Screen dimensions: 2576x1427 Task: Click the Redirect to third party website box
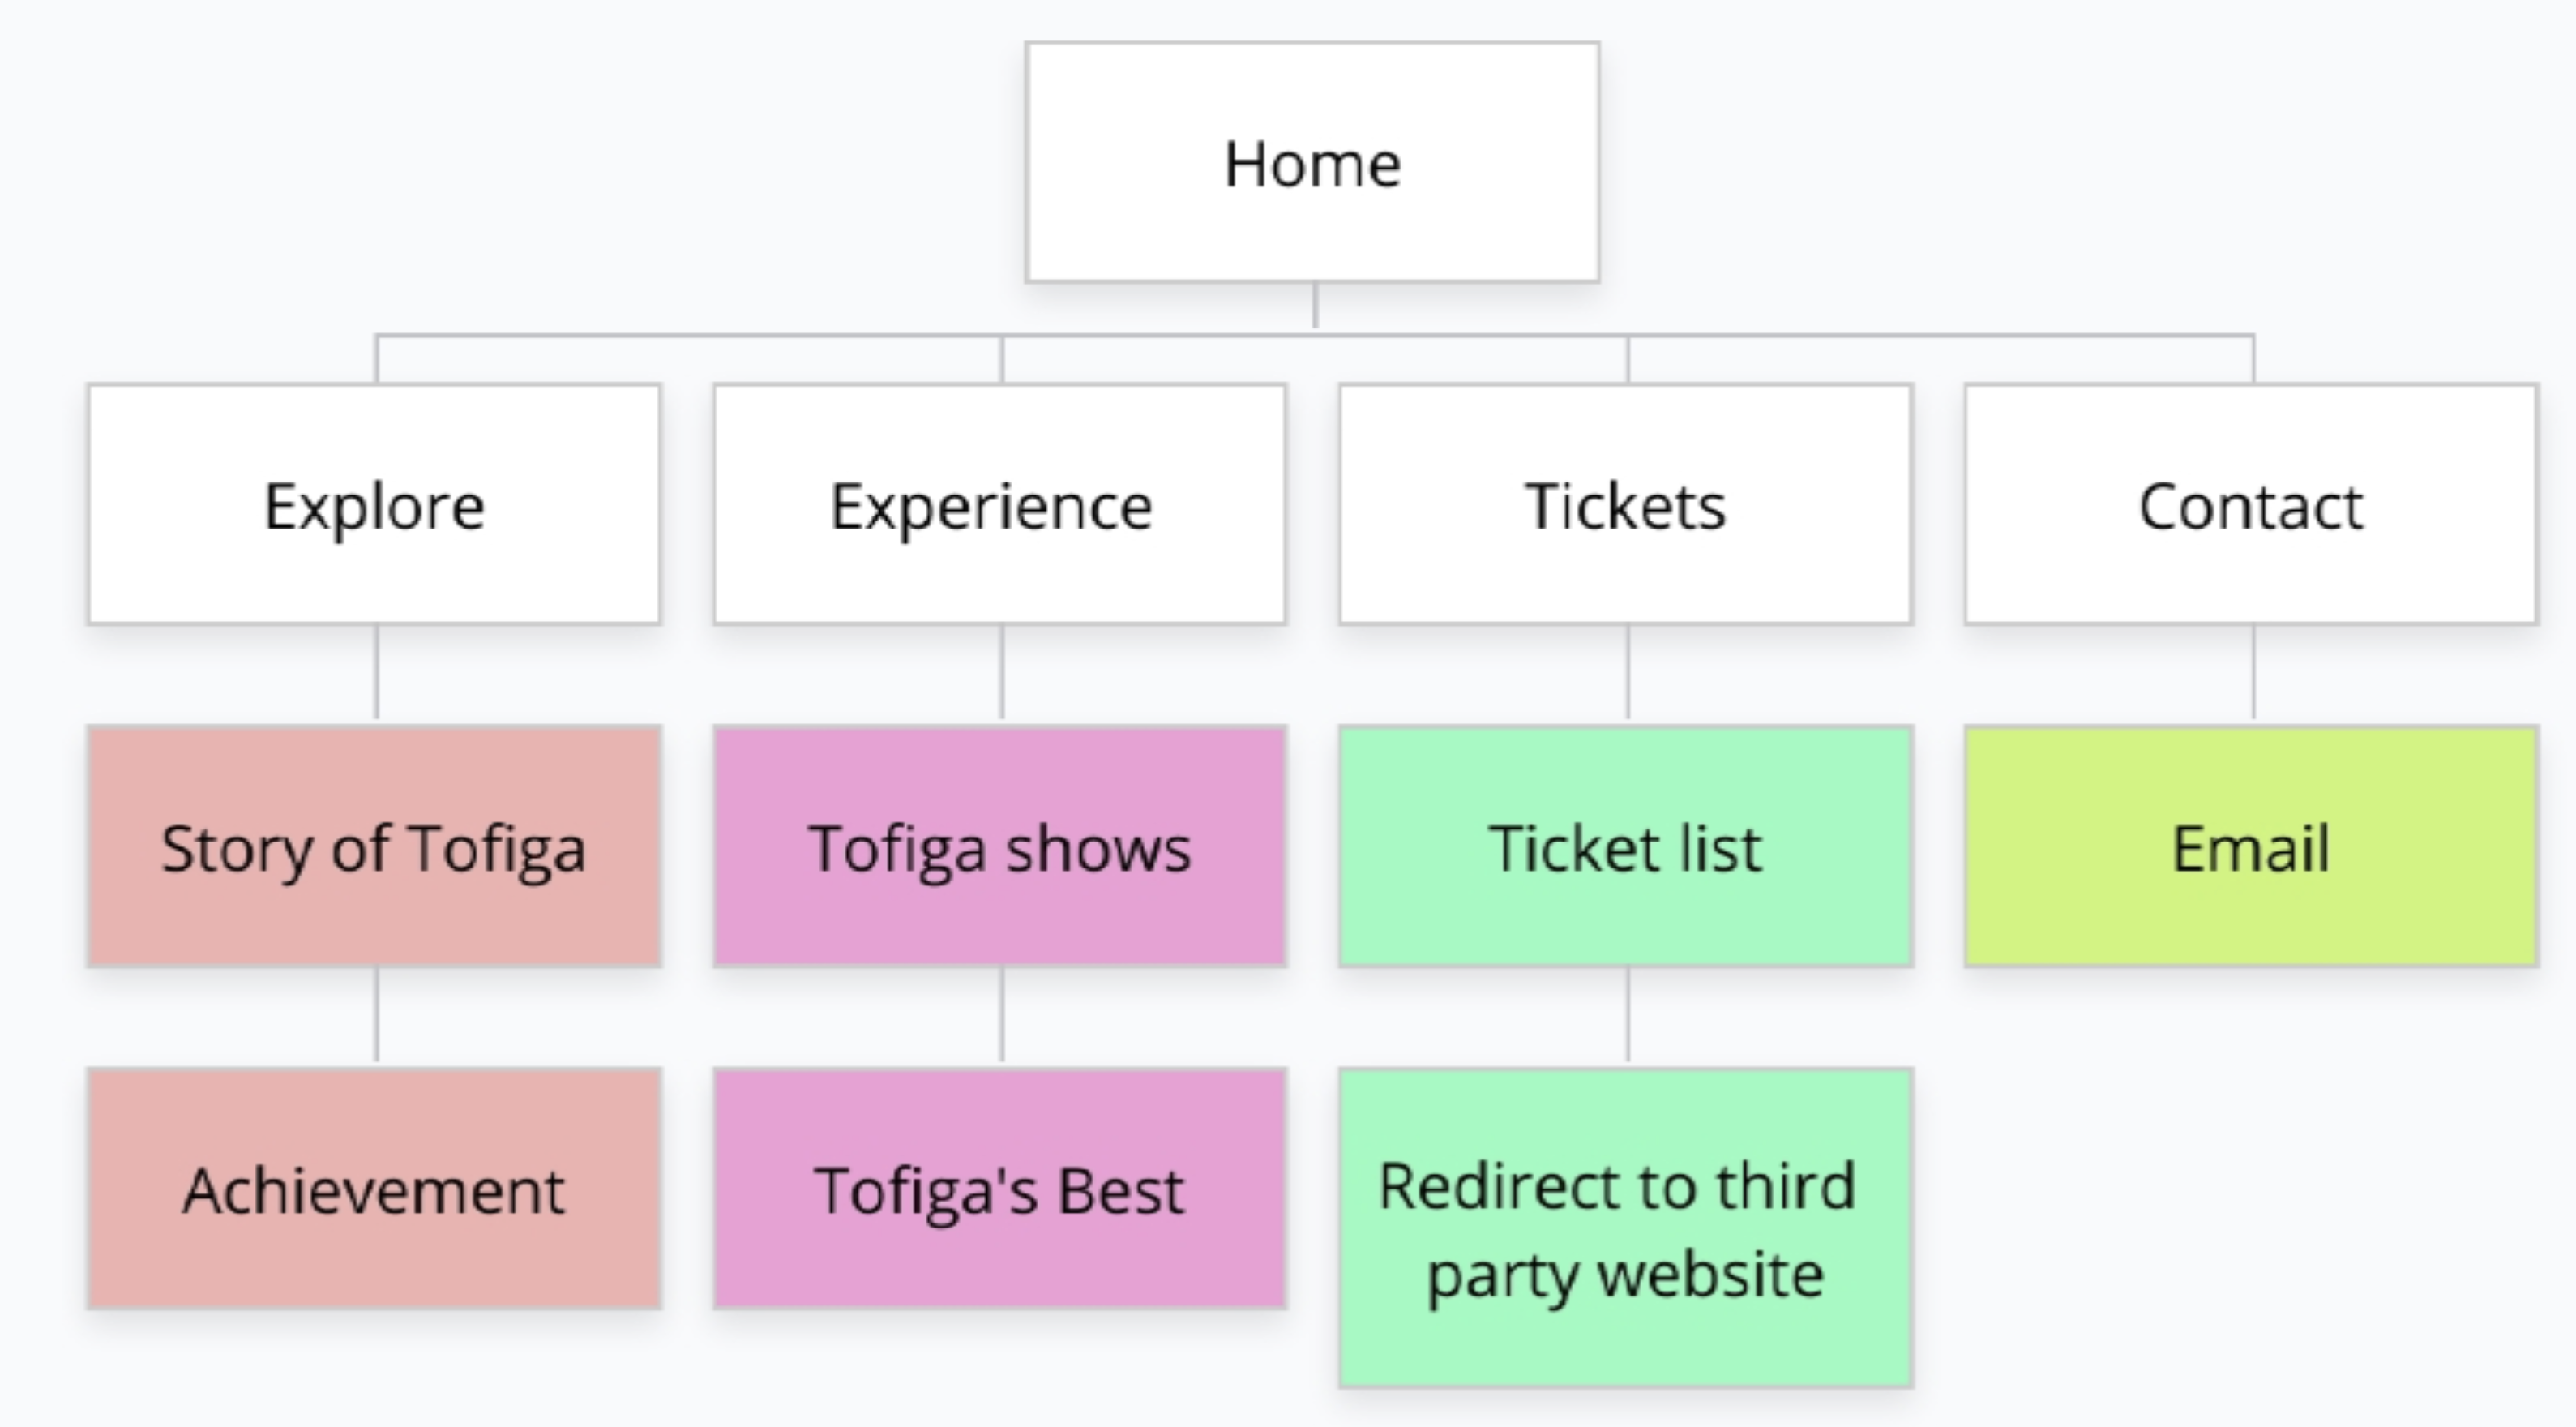[1625, 1228]
